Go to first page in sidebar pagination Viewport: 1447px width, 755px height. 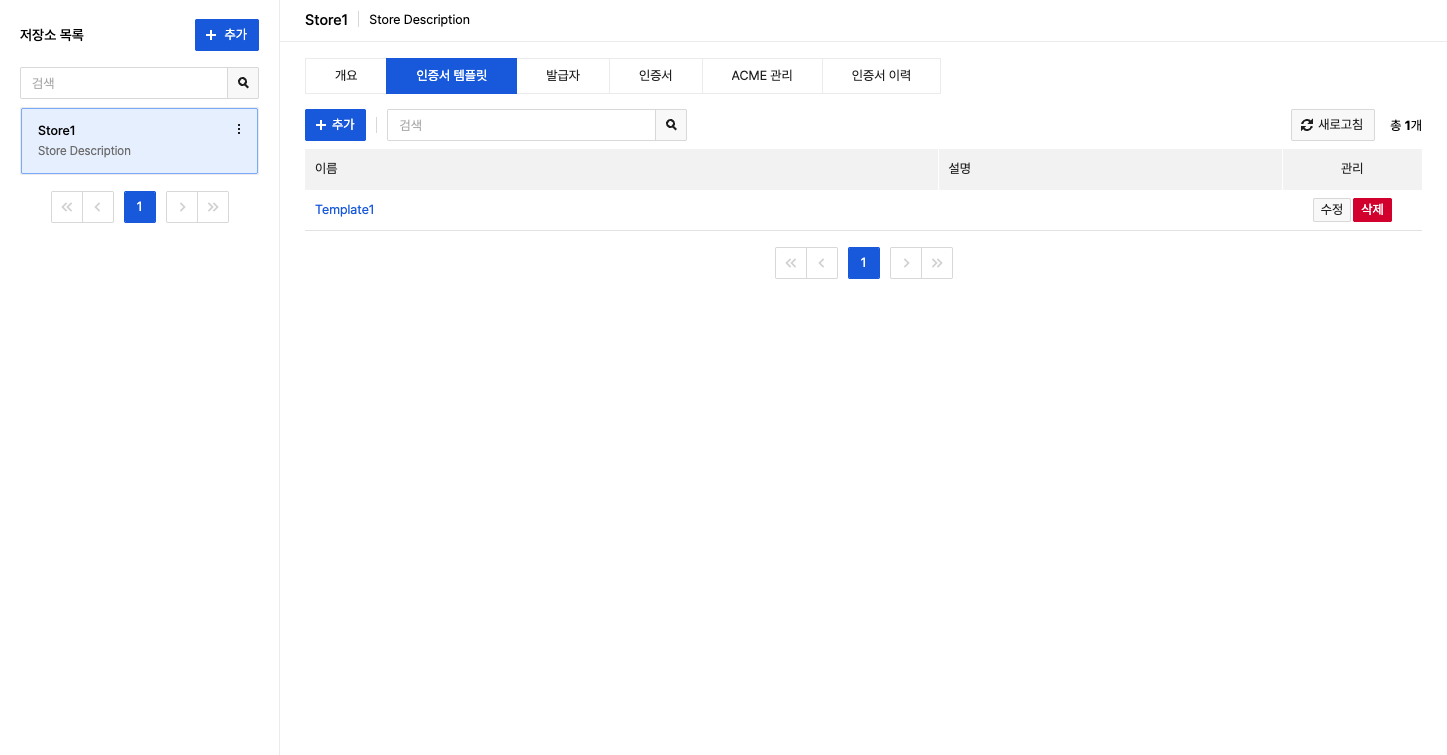pyautogui.click(x=67, y=207)
